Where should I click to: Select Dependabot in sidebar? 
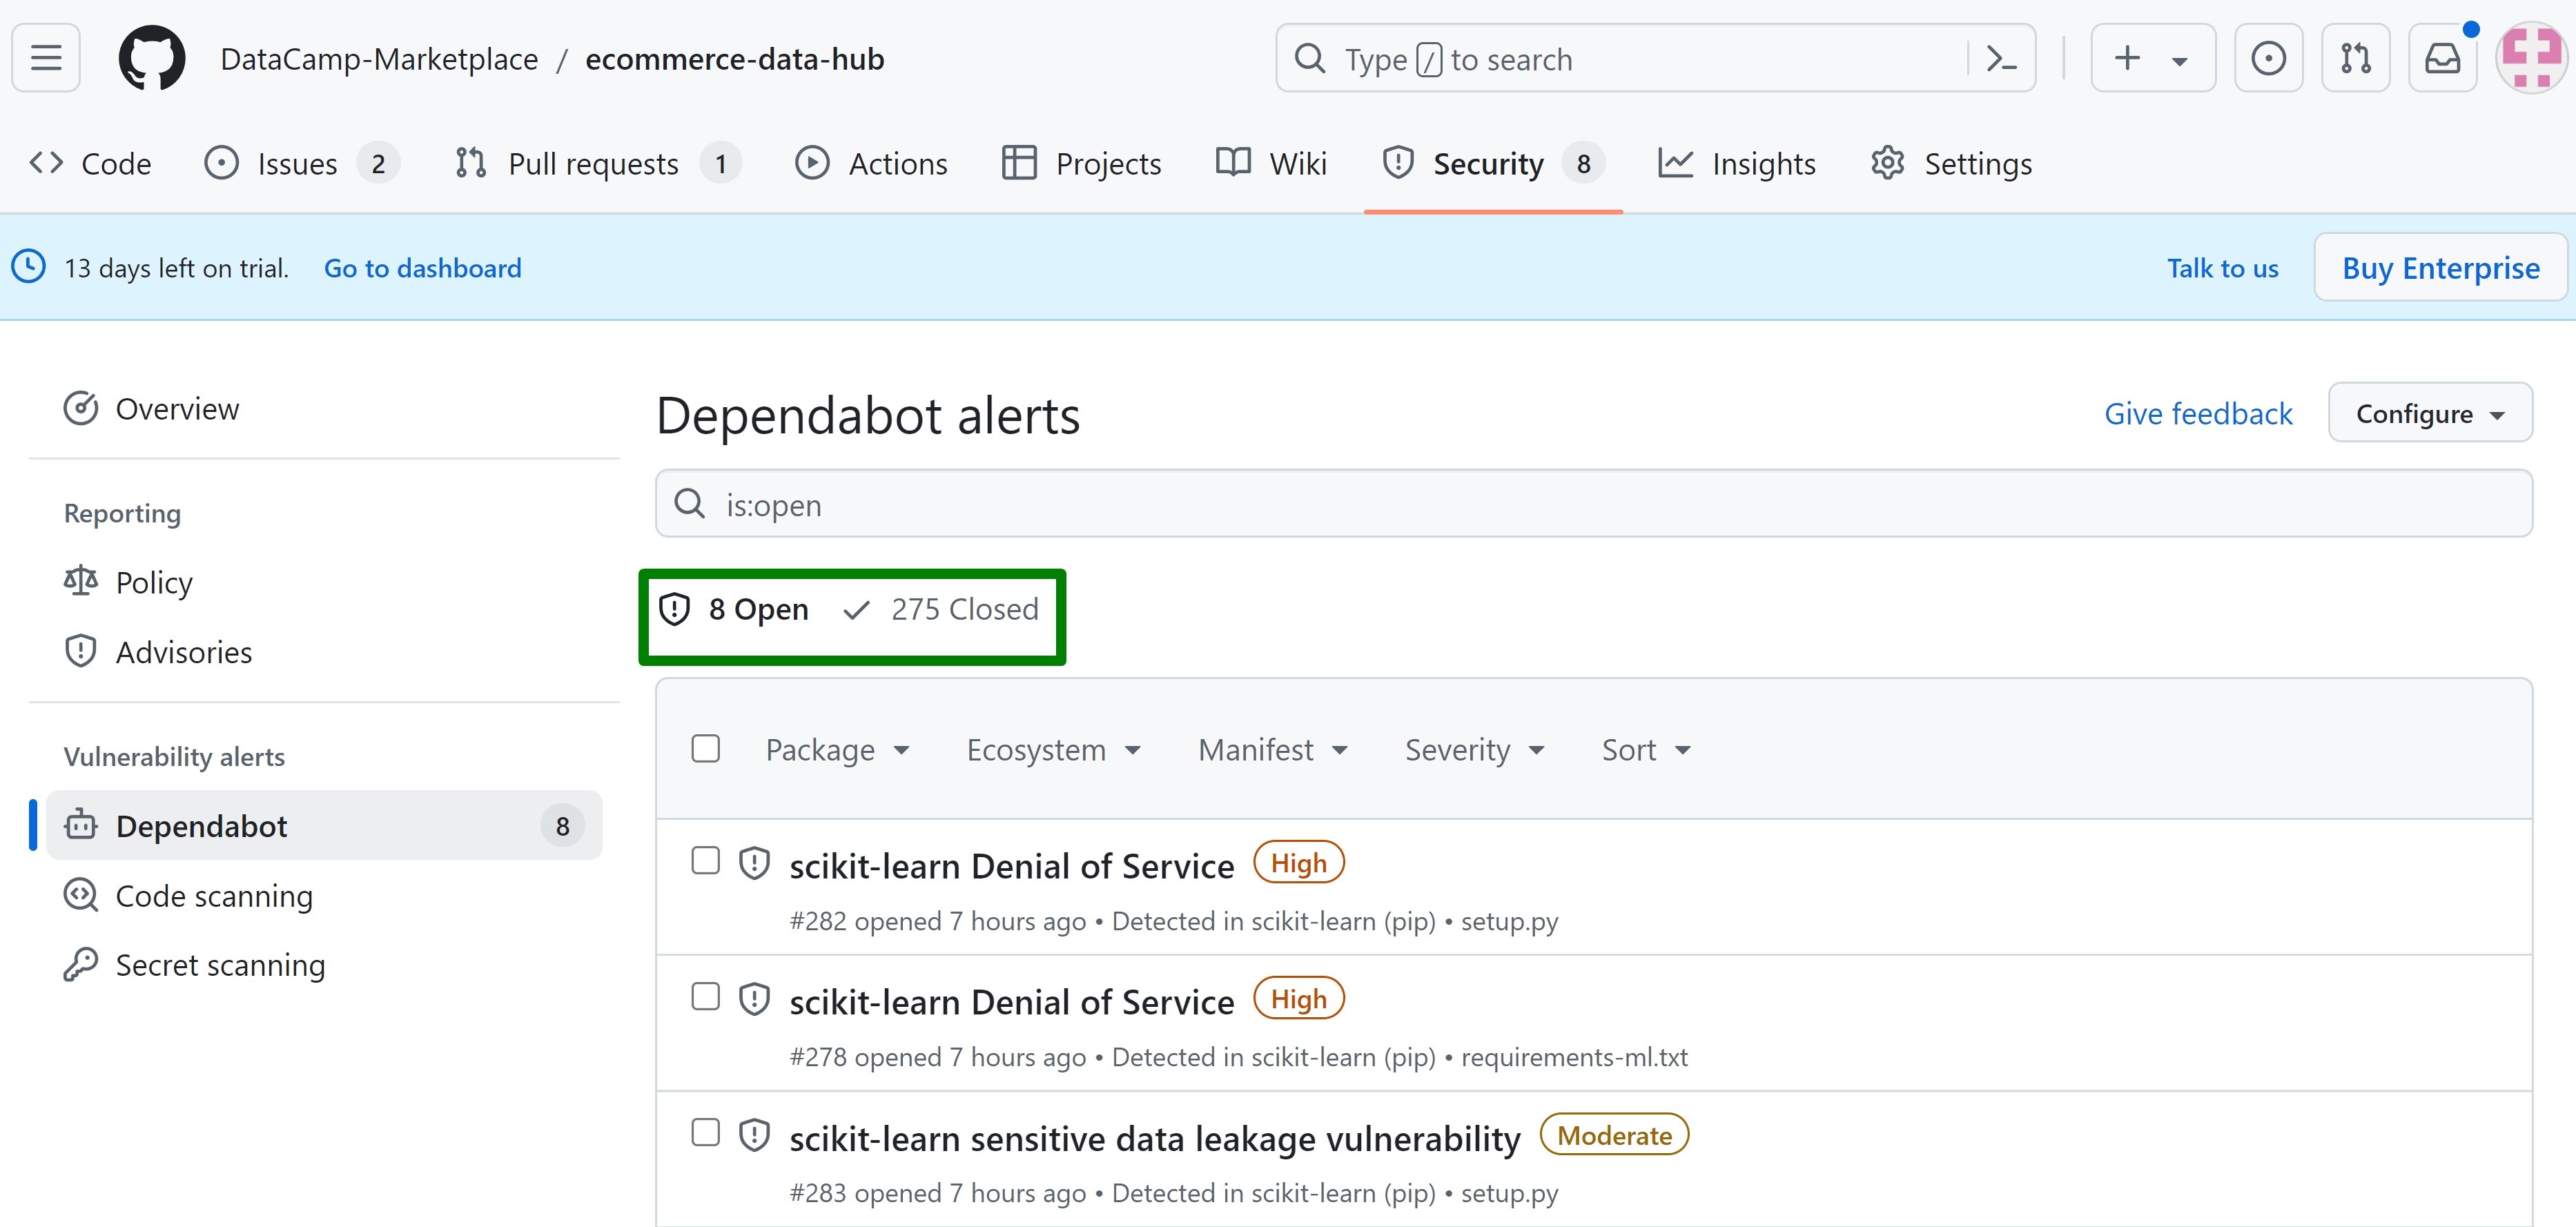point(324,826)
